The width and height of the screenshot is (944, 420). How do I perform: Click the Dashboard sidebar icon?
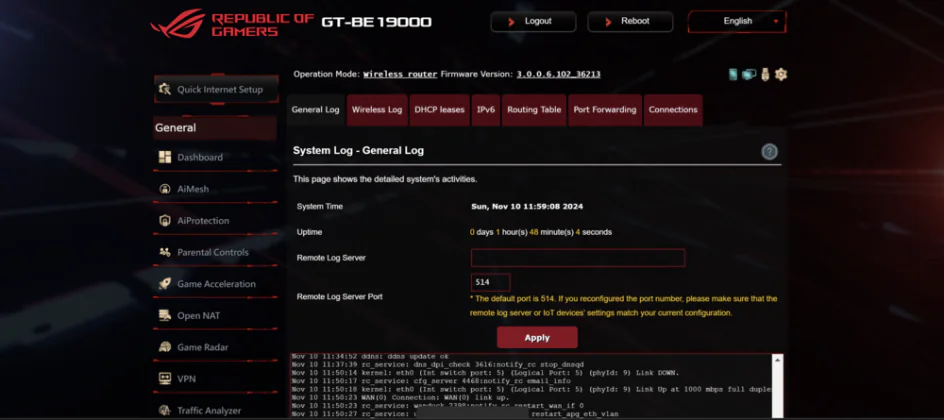[x=164, y=157]
